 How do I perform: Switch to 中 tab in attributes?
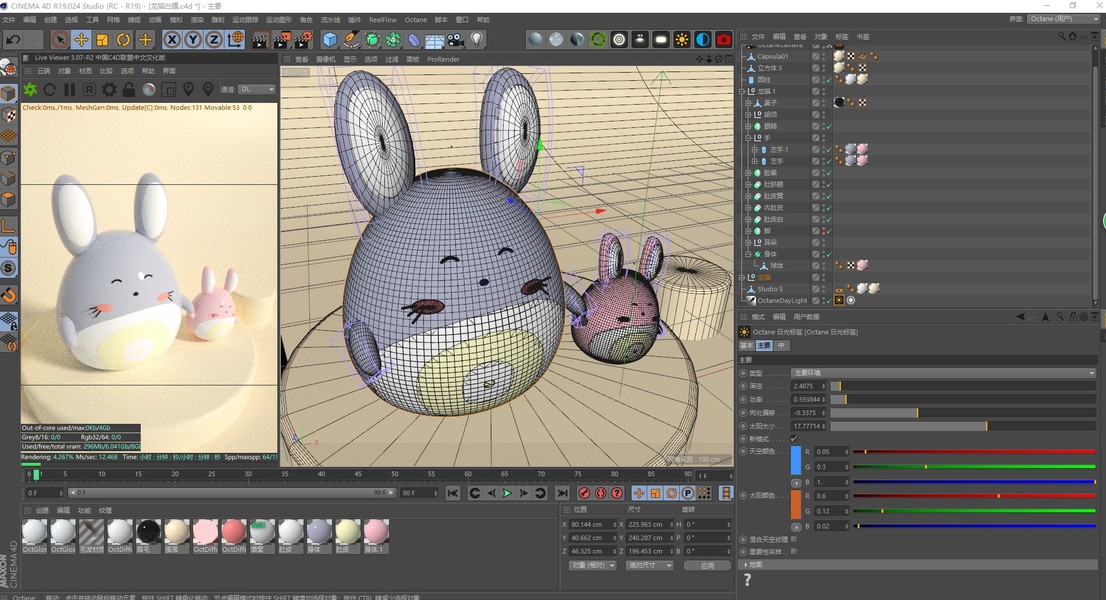point(781,345)
